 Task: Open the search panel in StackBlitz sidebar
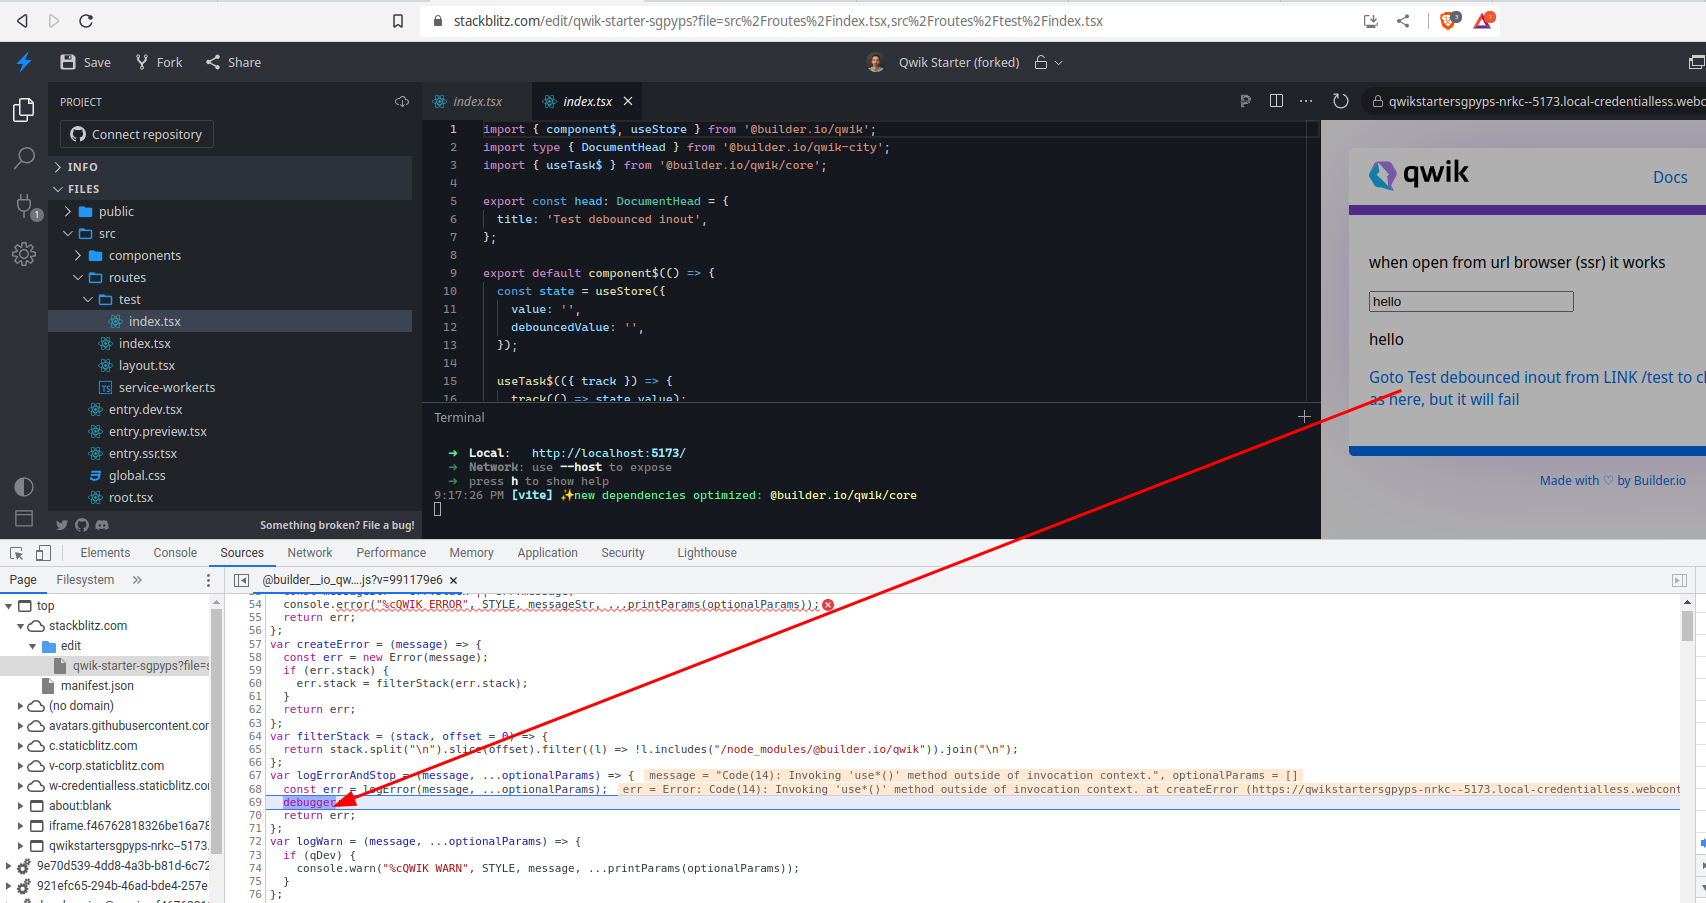24,158
